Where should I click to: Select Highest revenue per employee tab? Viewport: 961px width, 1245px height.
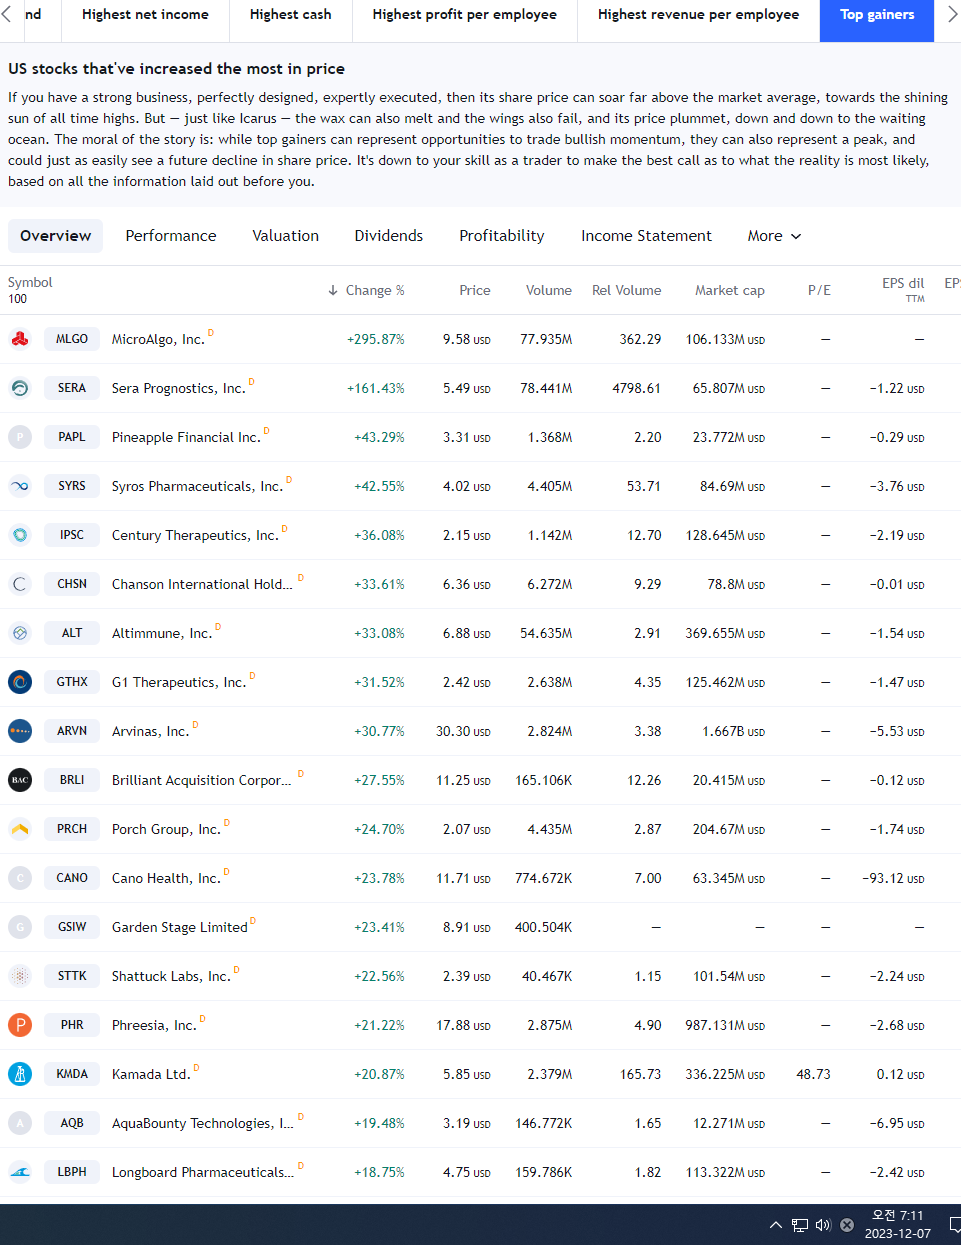(x=698, y=15)
